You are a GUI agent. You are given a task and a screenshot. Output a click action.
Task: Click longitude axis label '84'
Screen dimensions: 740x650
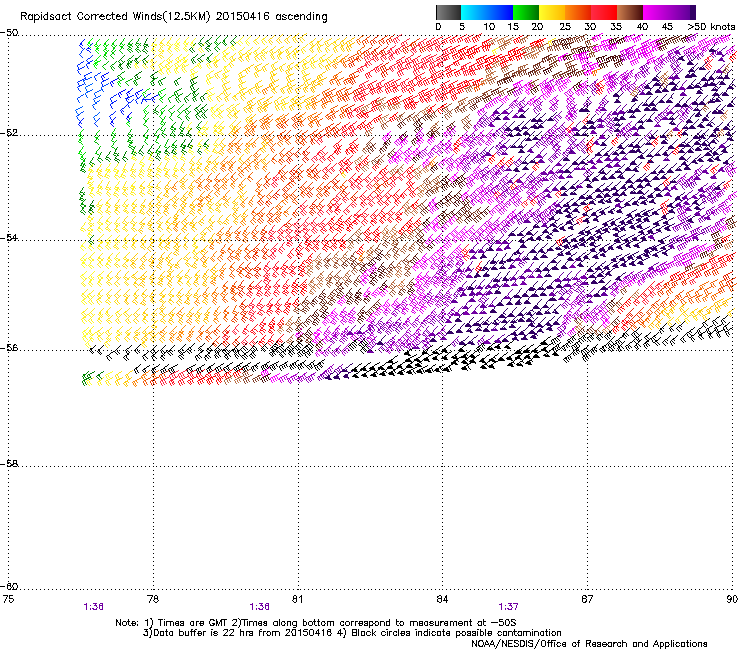coord(442,599)
